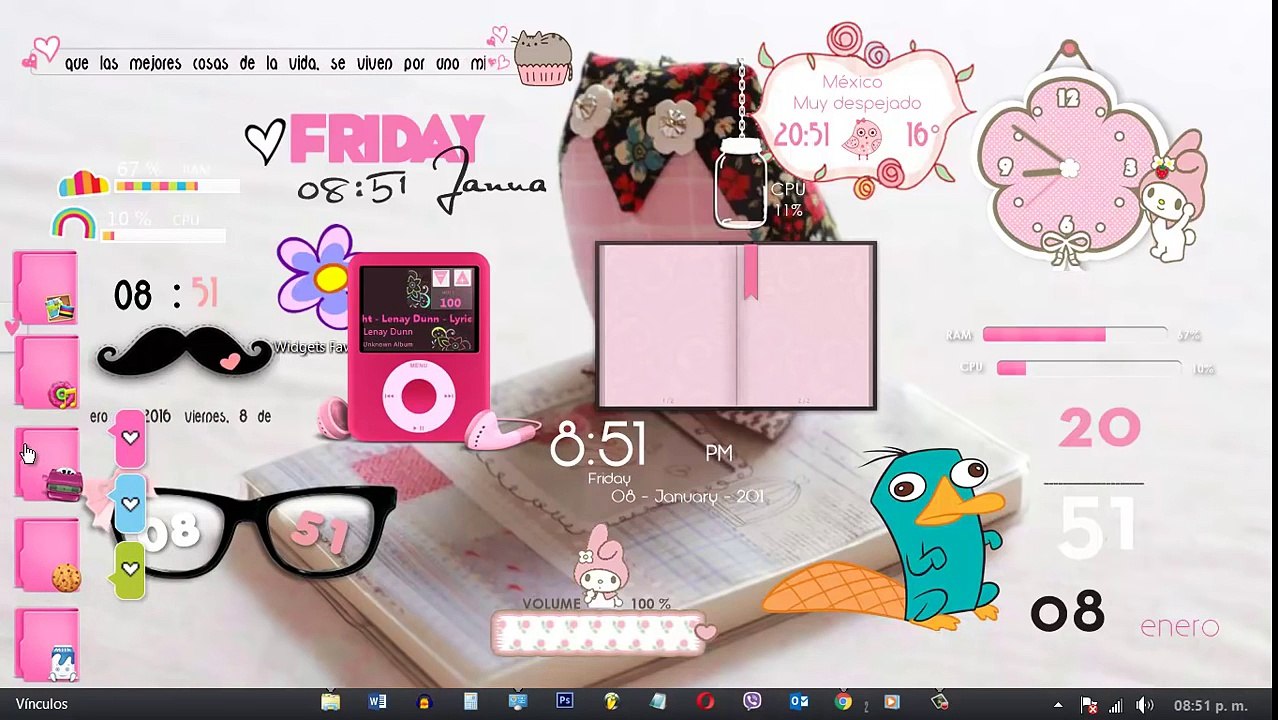Viewport: 1278px width, 720px height.
Task: Toggle play/pause on the iPod wheel
Action: 420,427
